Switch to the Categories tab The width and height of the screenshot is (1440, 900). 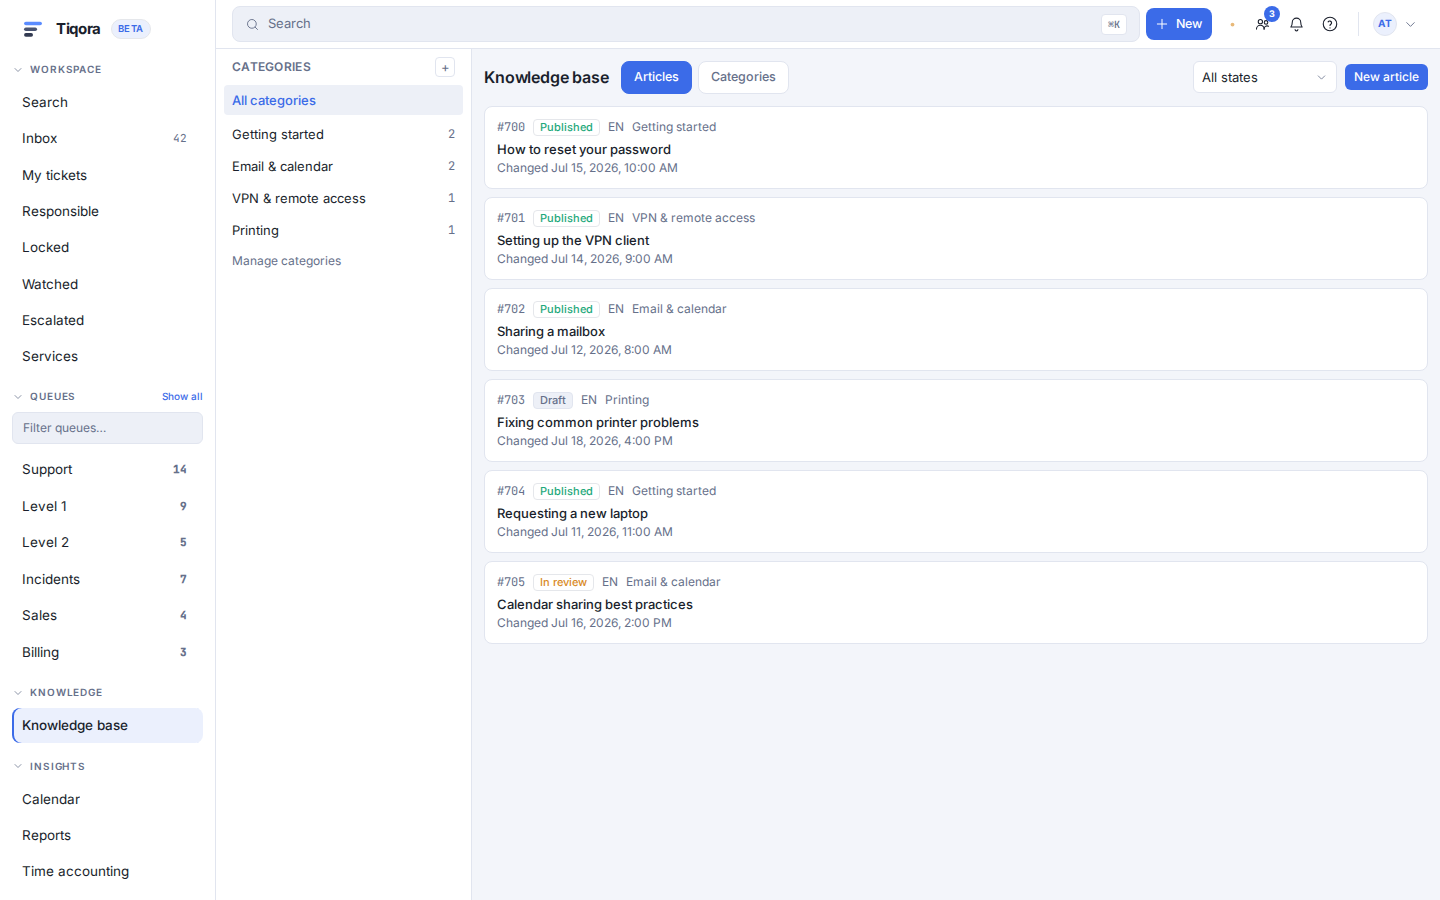[x=743, y=77]
